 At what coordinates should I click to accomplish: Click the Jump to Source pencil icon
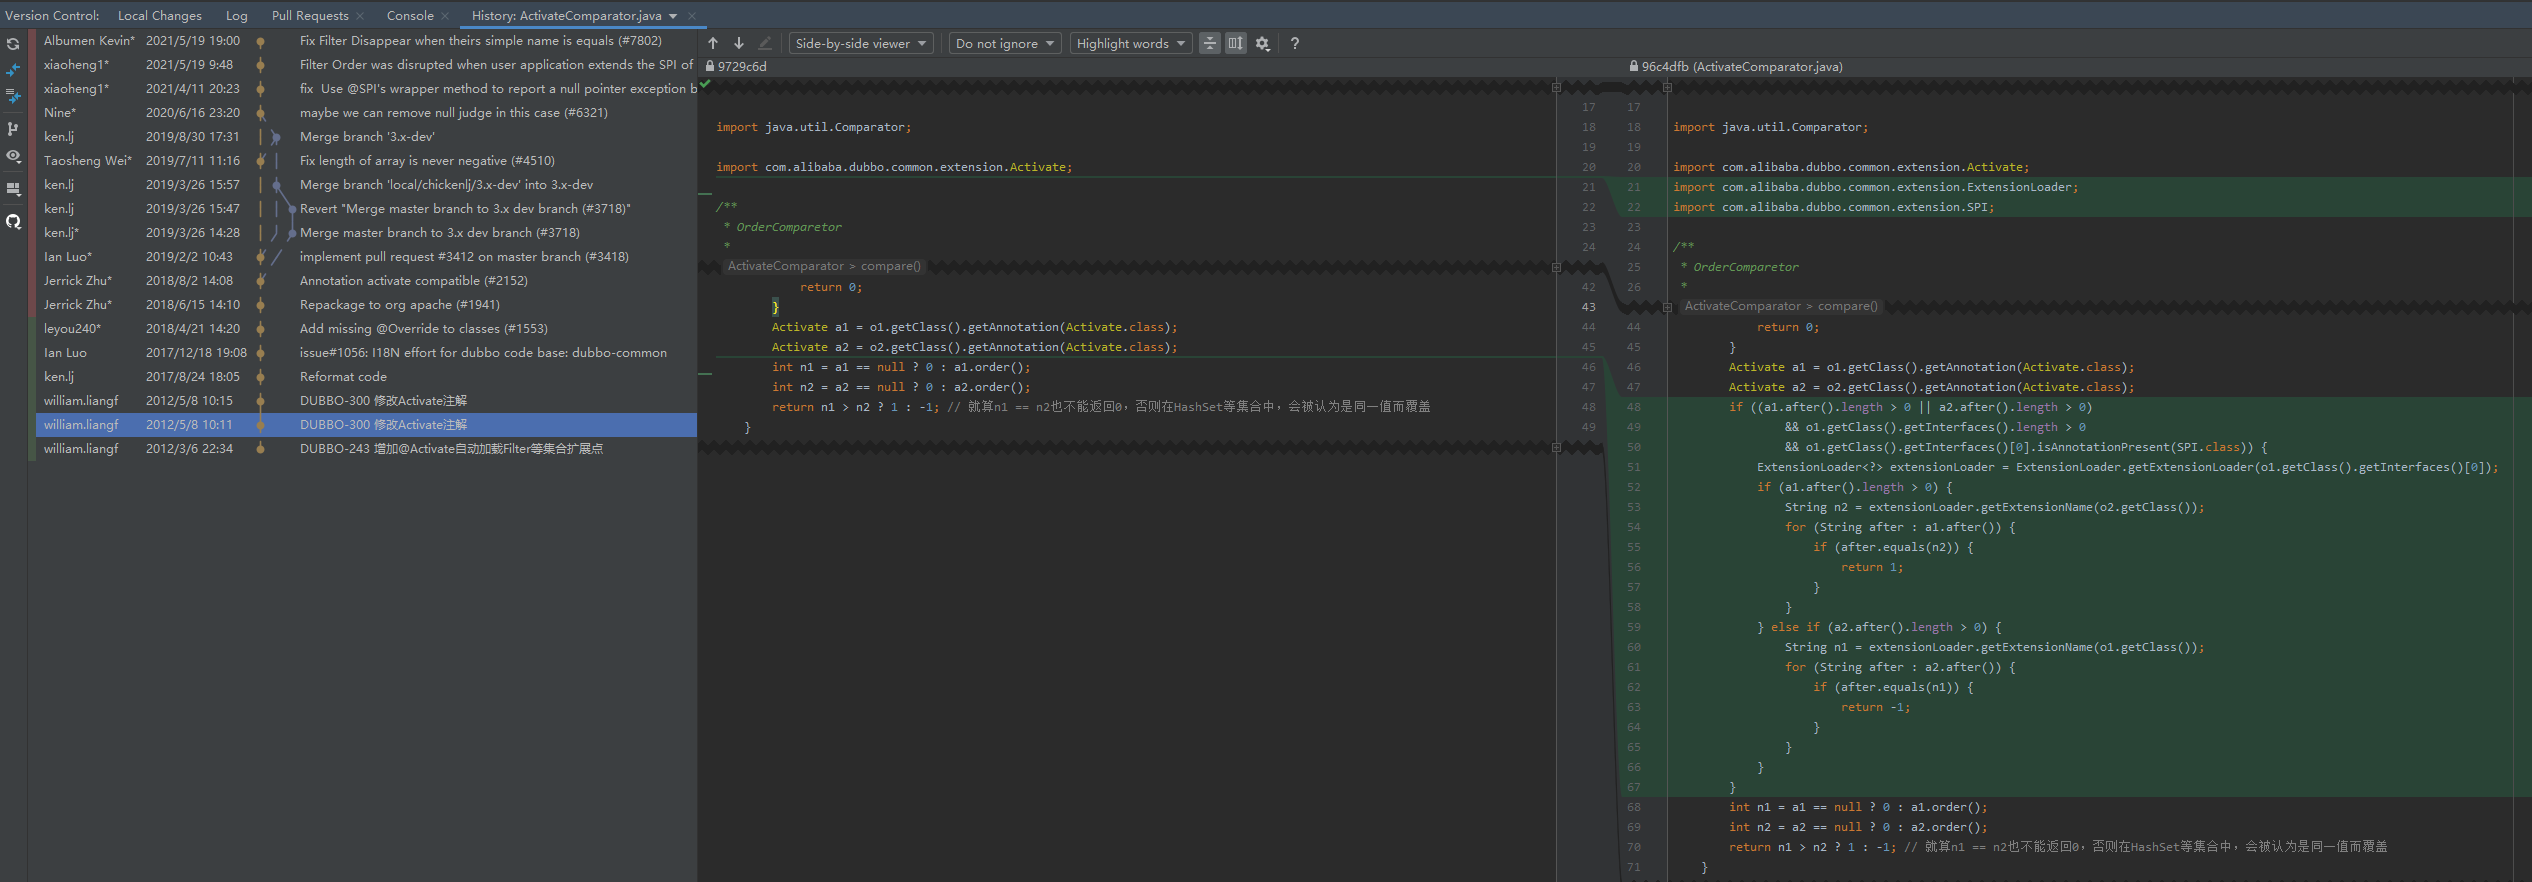(765, 43)
